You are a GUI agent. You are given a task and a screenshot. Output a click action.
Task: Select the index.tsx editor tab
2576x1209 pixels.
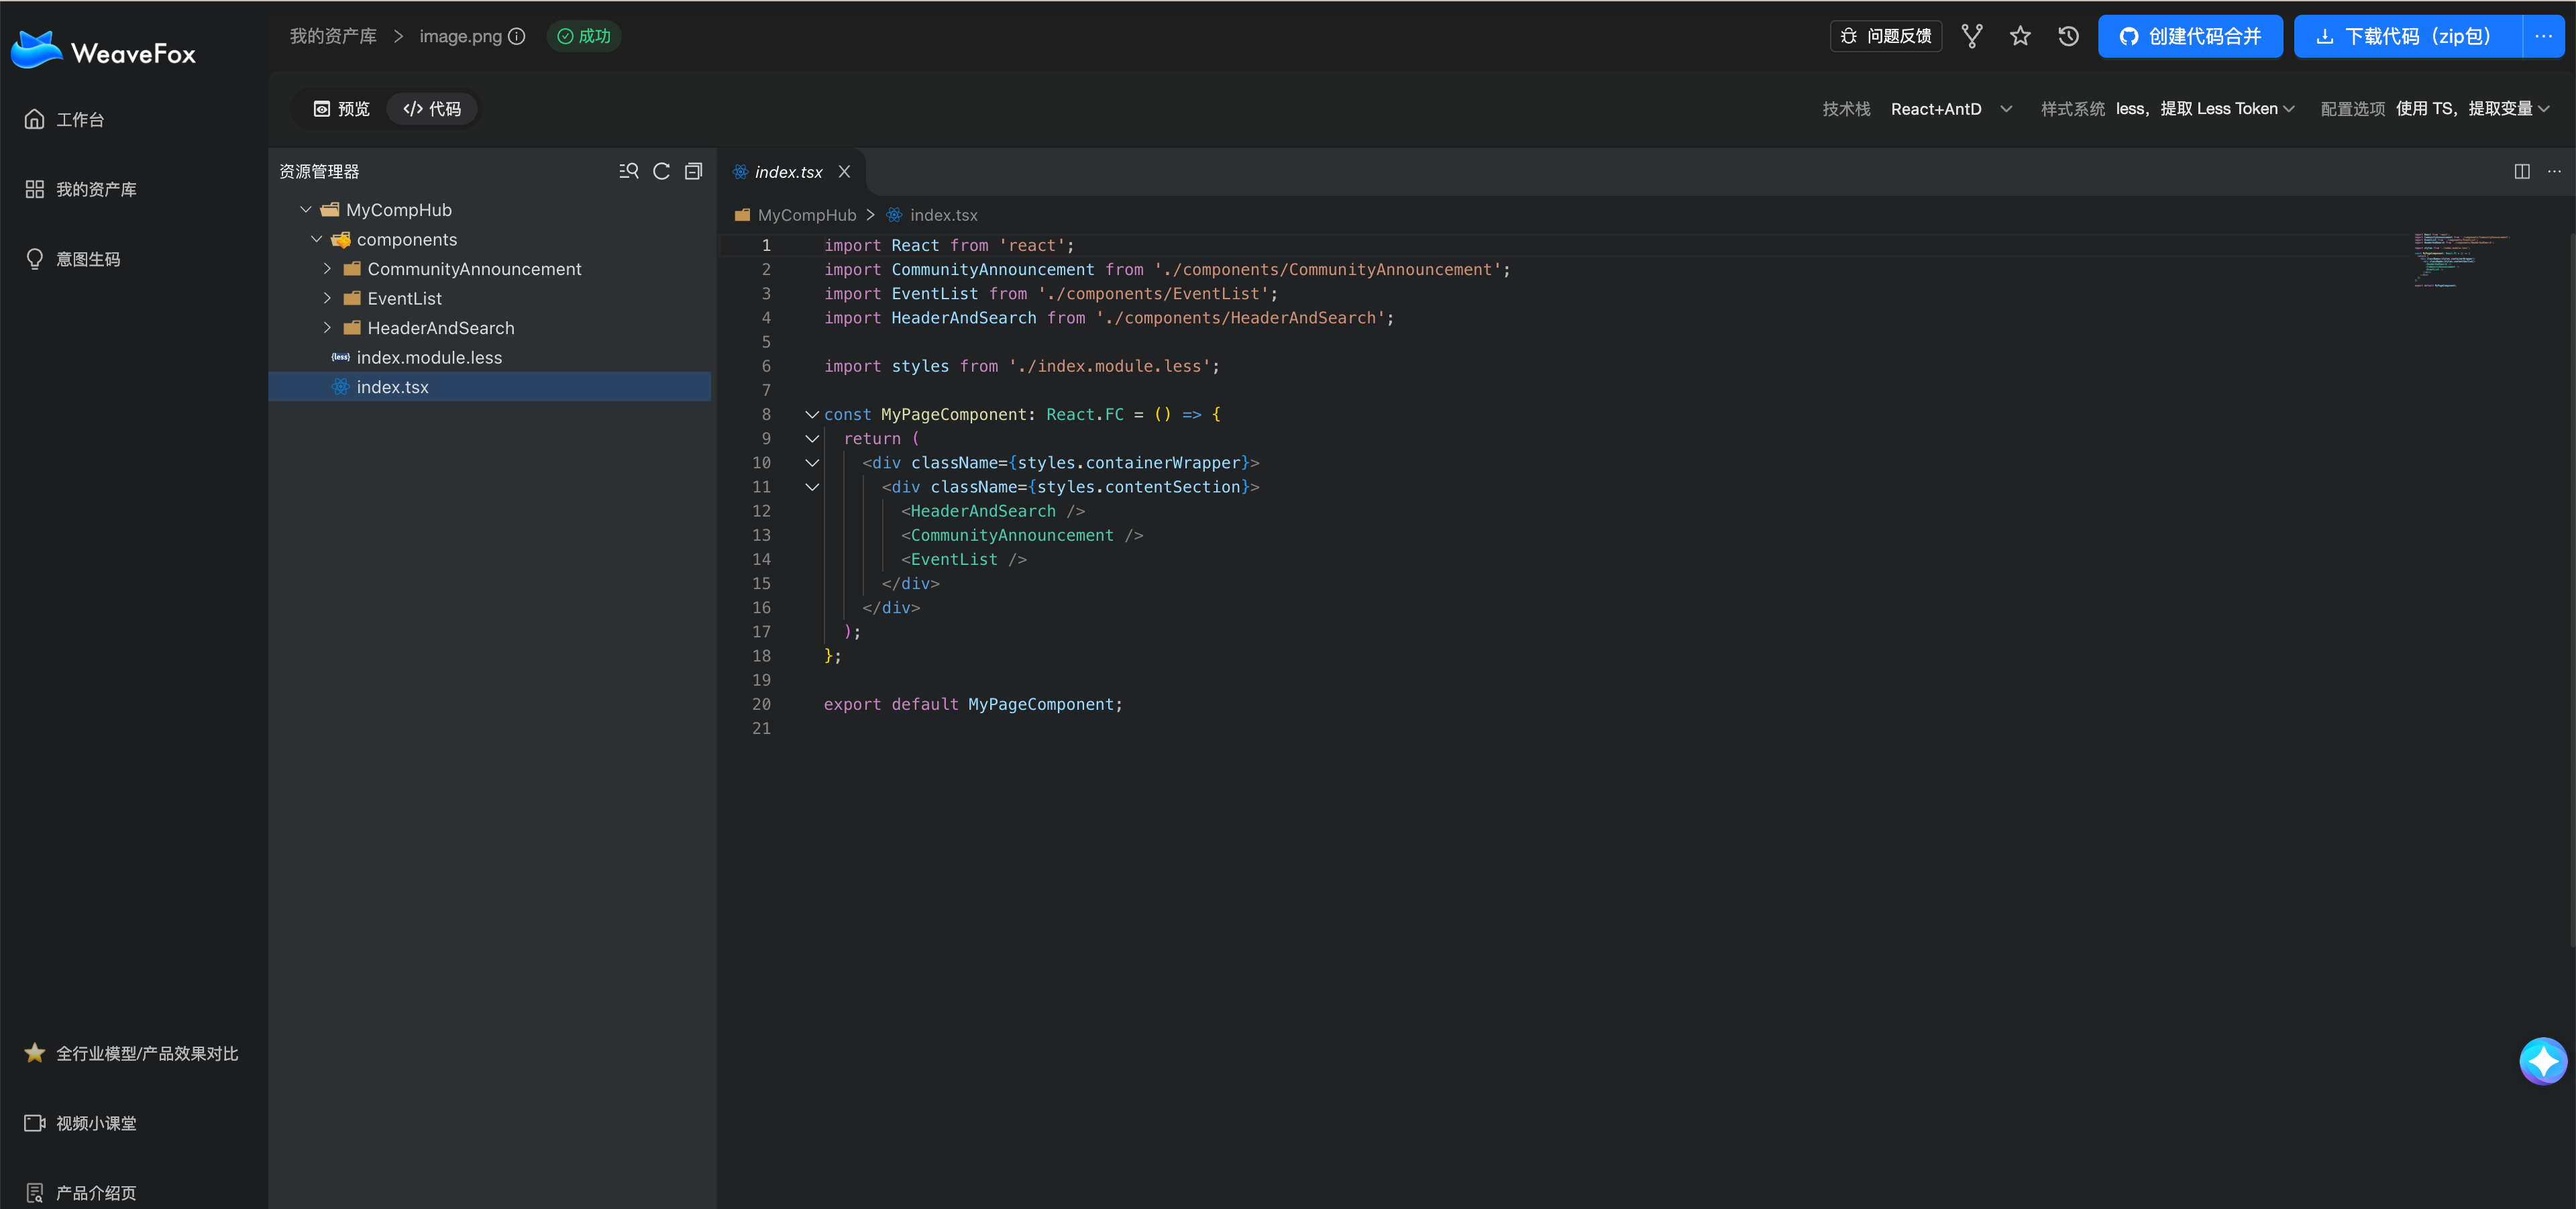tap(788, 172)
